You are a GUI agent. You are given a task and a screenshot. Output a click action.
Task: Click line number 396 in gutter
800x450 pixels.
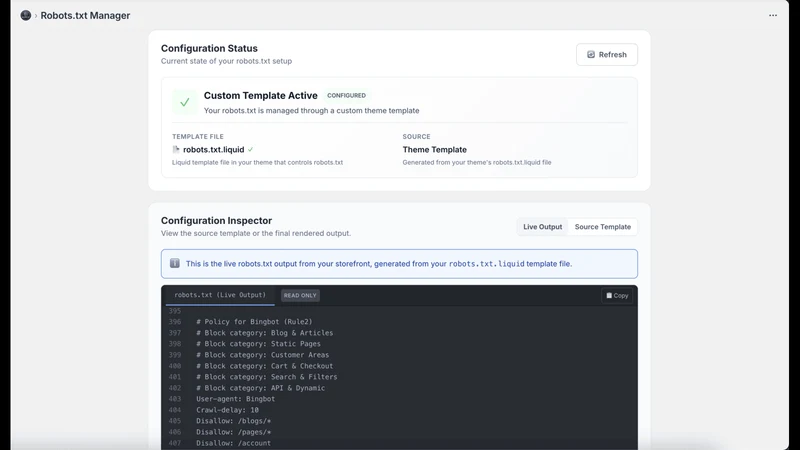pos(174,321)
